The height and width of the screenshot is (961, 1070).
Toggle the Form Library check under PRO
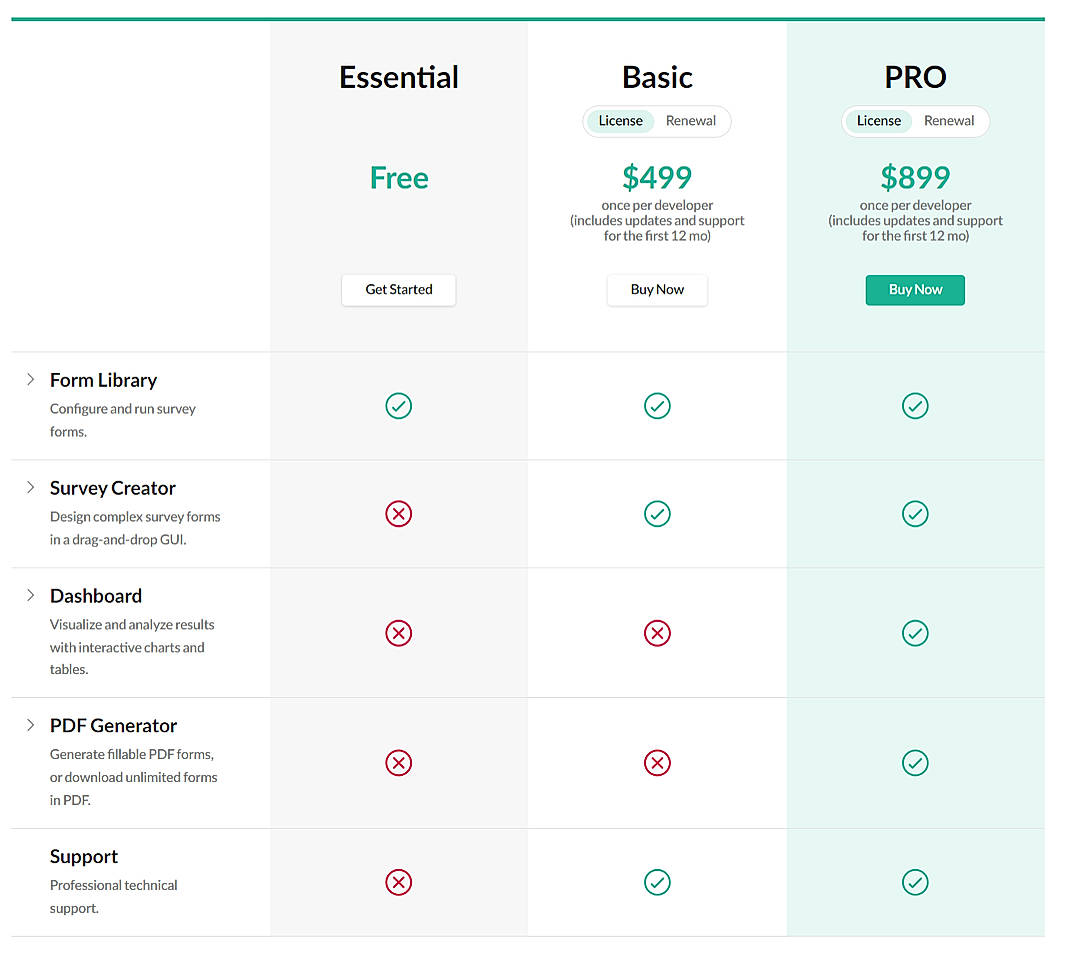[x=915, y=406]
